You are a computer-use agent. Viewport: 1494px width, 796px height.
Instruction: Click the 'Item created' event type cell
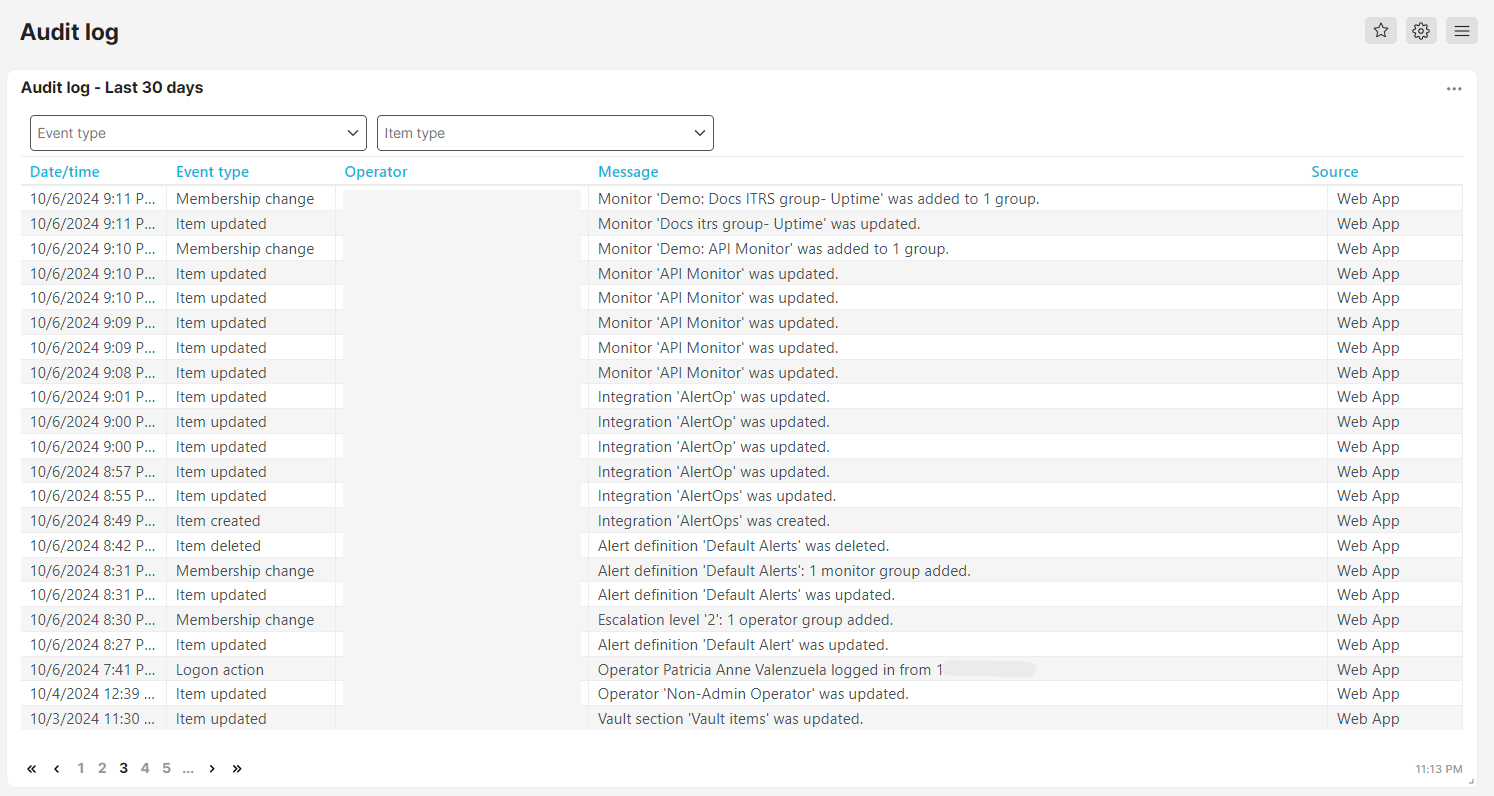tap(218, 521)
